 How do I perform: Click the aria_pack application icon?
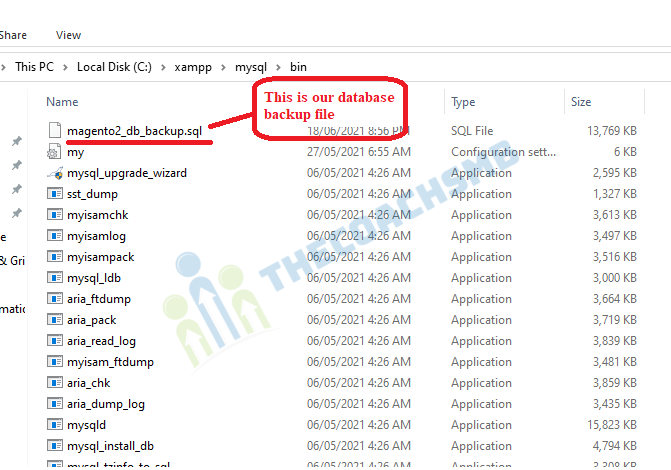click(x=55, y=319)
